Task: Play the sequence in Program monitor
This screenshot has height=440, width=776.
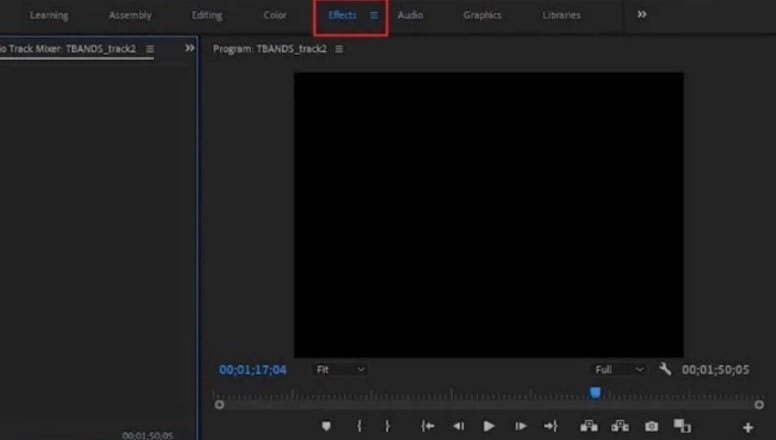Action: point(488,426)
